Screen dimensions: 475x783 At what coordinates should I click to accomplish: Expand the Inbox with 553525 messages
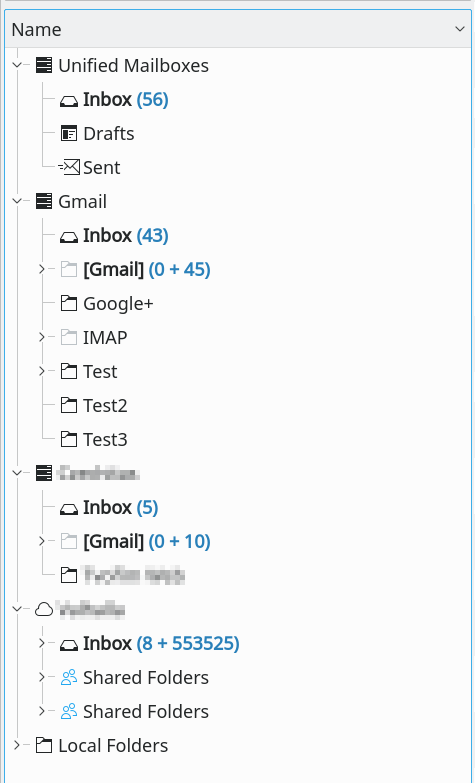click(41, 644)
